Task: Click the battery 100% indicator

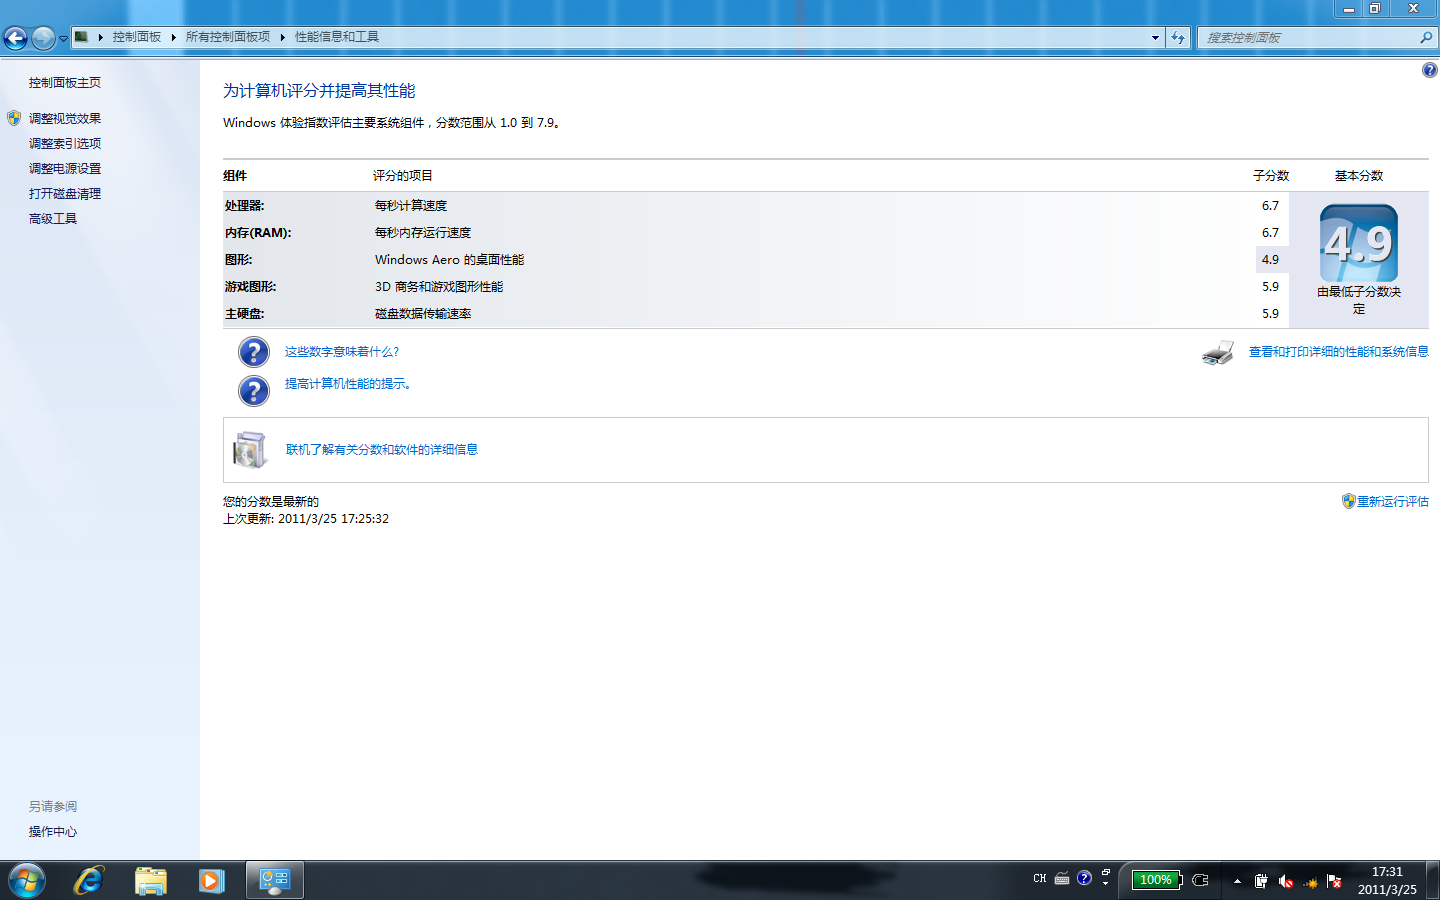Action: pos(1156,880)
